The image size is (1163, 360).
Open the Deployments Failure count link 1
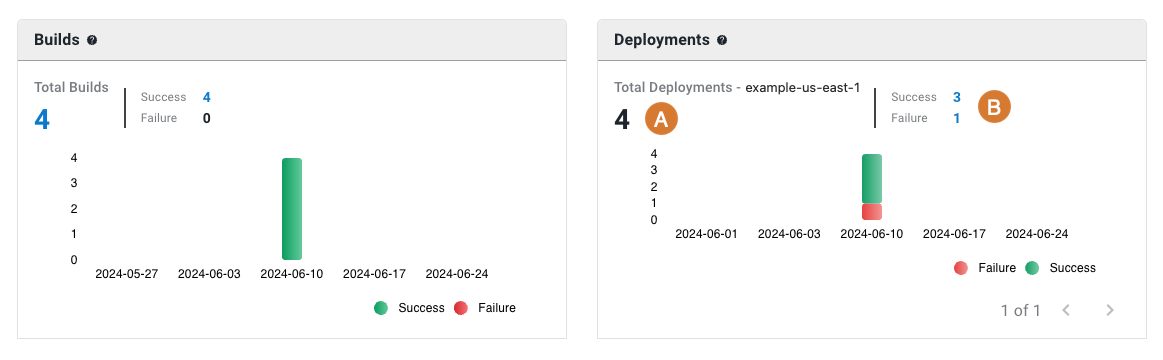coord(957,118)
